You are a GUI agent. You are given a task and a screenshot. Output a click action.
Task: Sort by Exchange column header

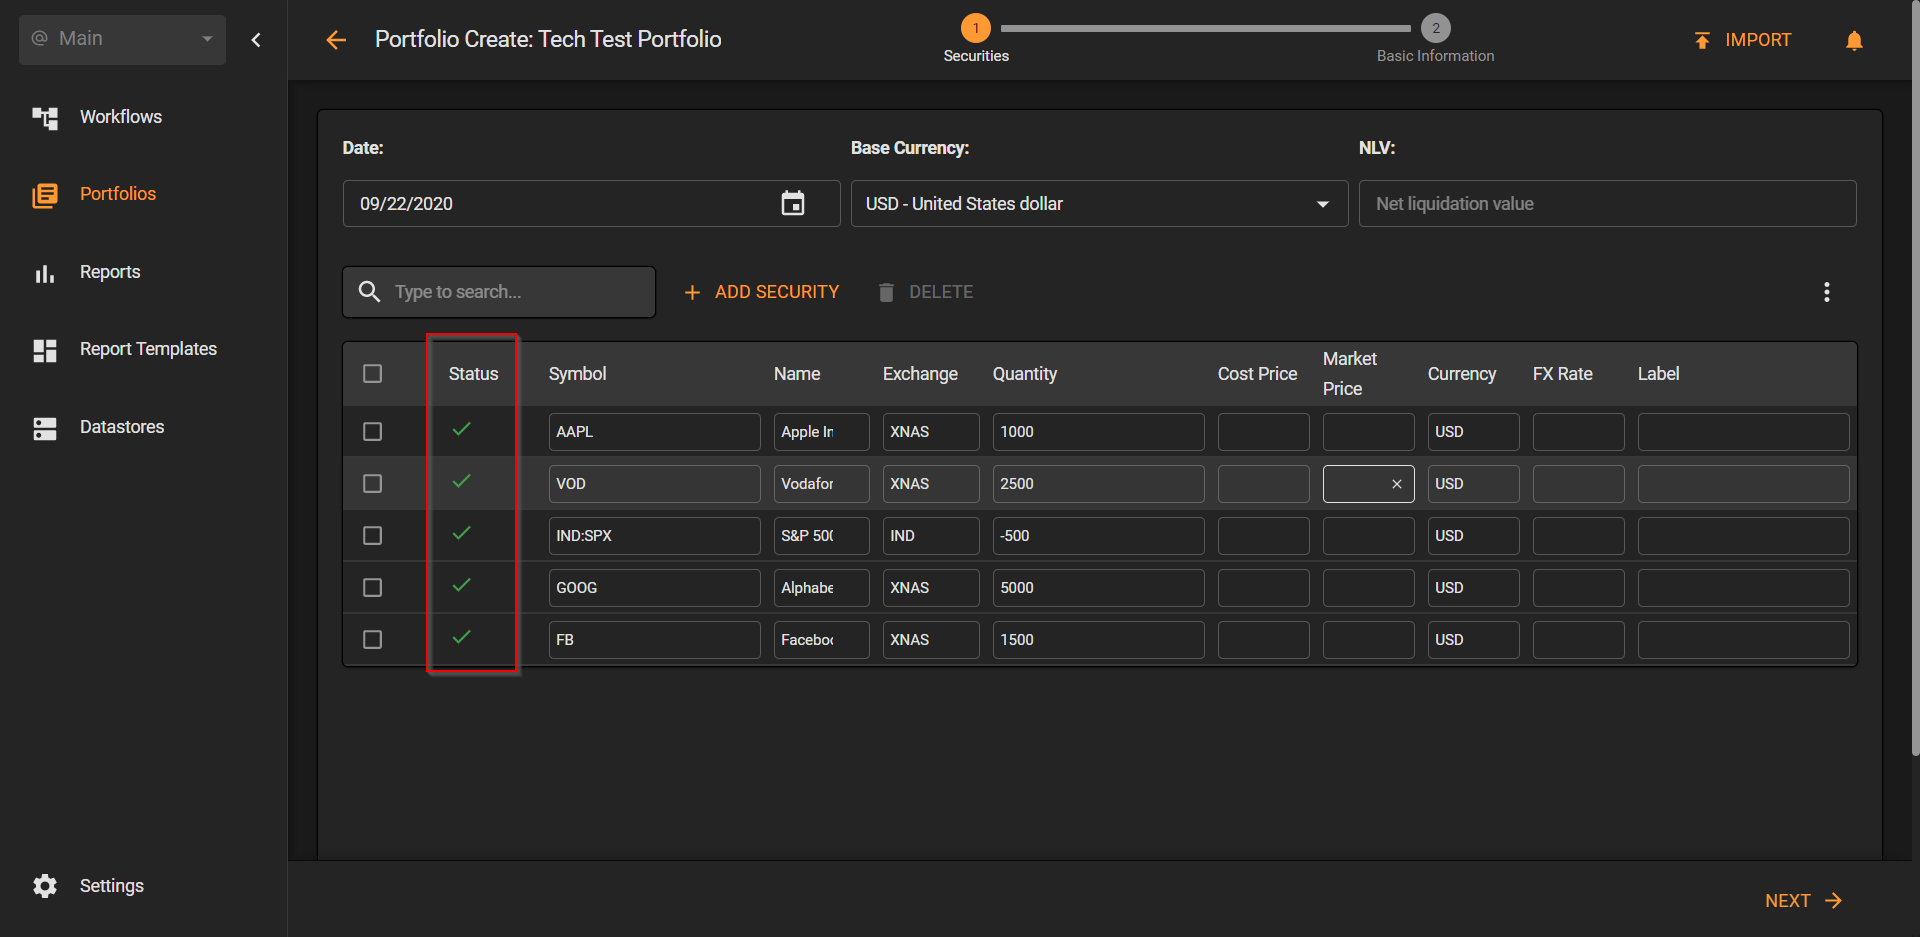[x=920, y=374]
